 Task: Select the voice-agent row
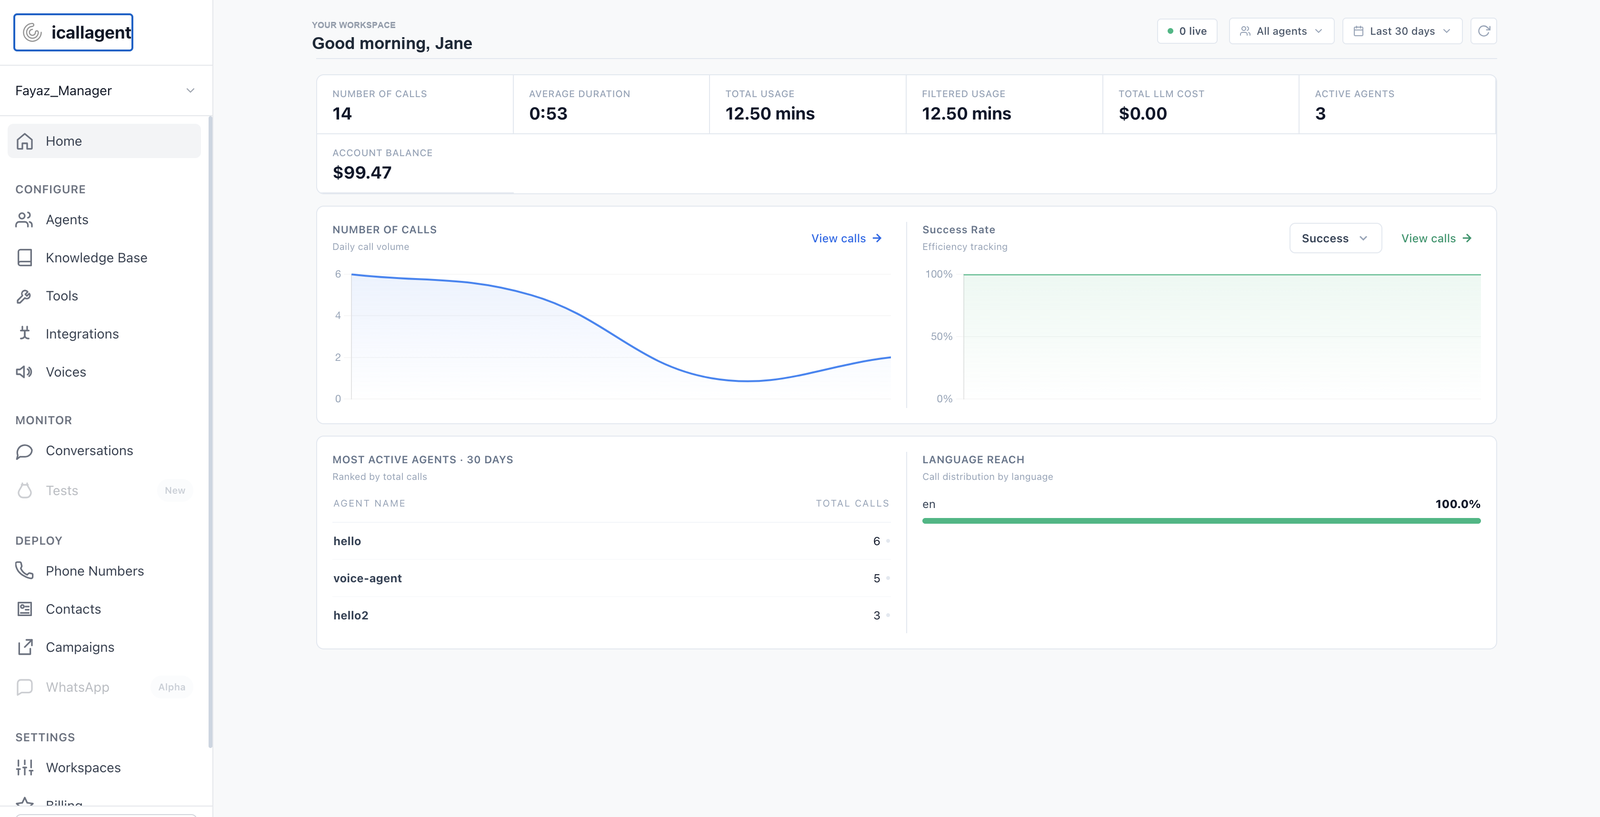click(x=611, y=578)
